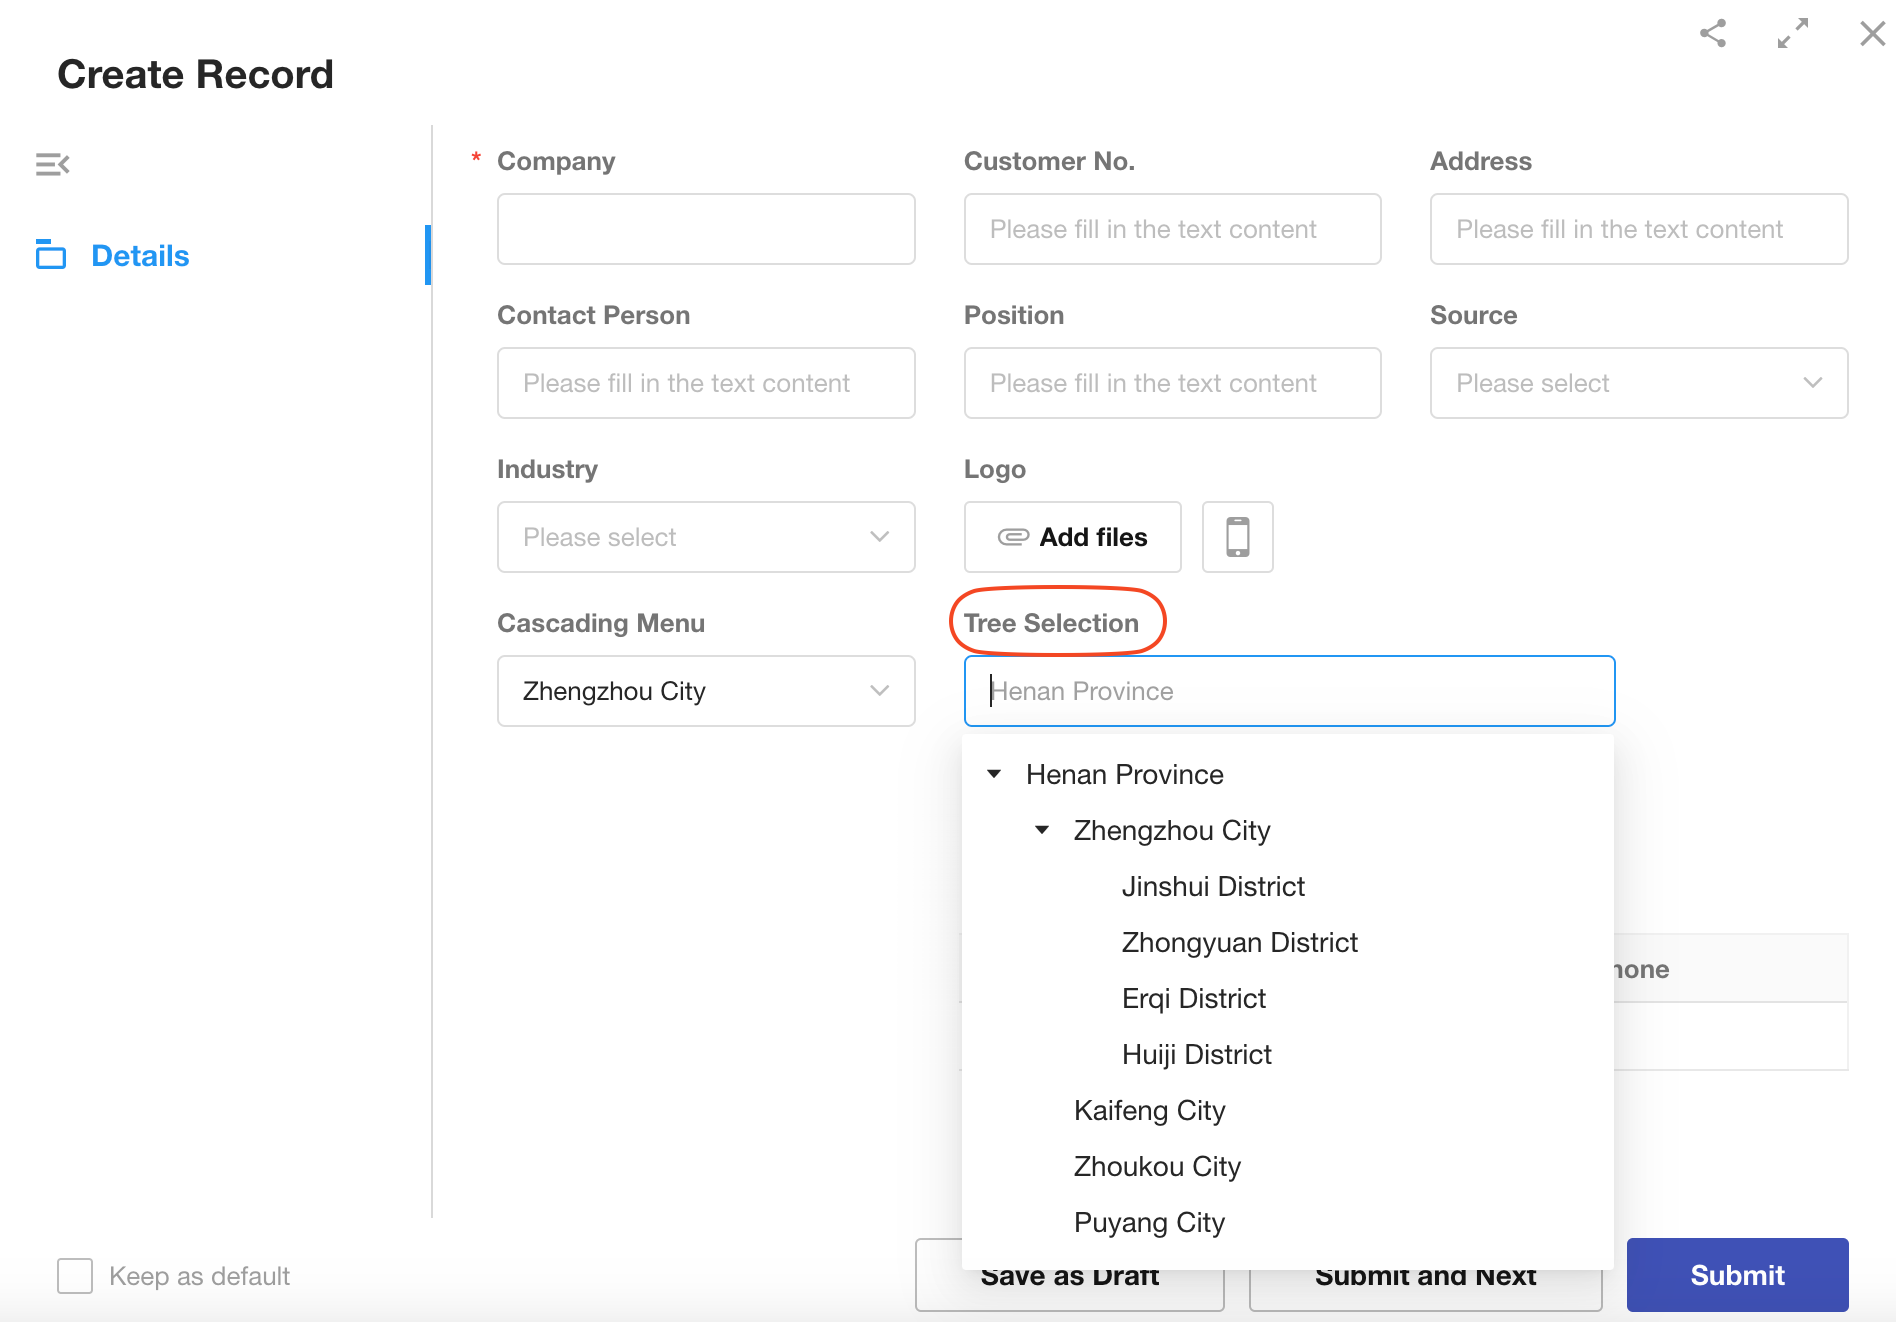The image size is (1896, 1322).
Task: Click Add files for the Logo
Action: click(x=1072, y=537)
